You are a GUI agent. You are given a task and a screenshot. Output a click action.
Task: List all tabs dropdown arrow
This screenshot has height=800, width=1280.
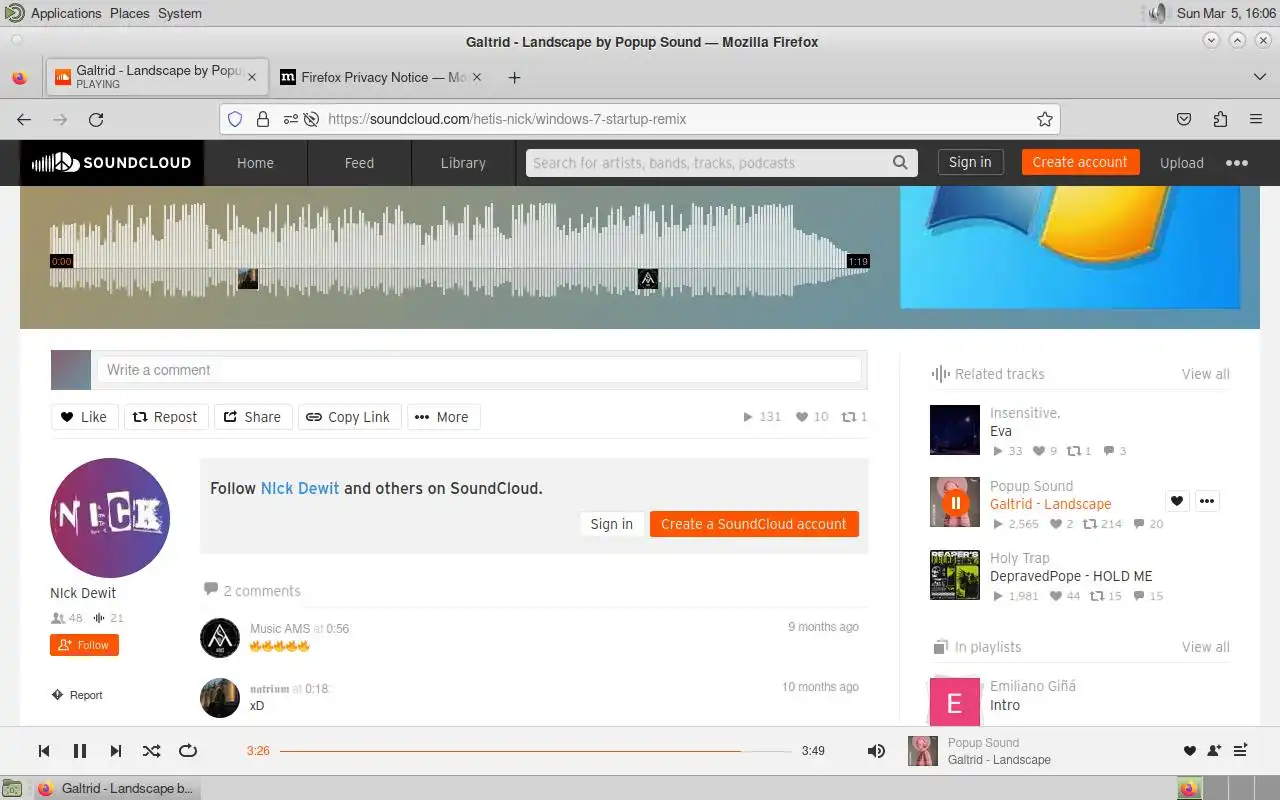tap(1259, 77)
